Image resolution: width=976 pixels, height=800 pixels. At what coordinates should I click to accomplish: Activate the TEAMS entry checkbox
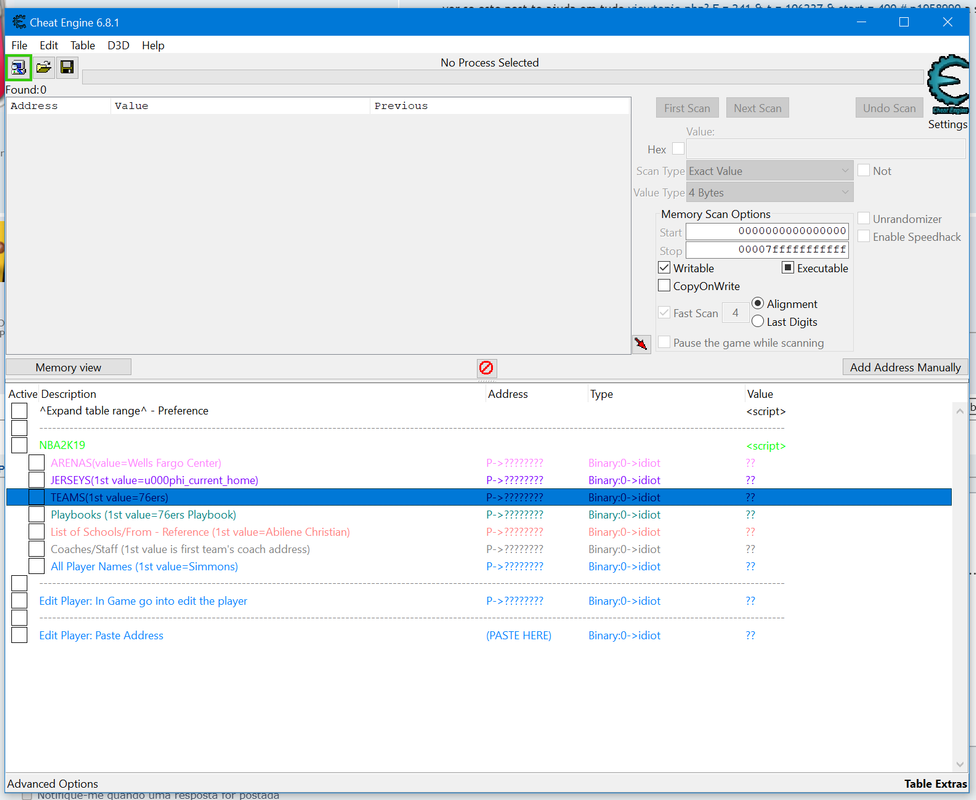click(x=37, y=497)
